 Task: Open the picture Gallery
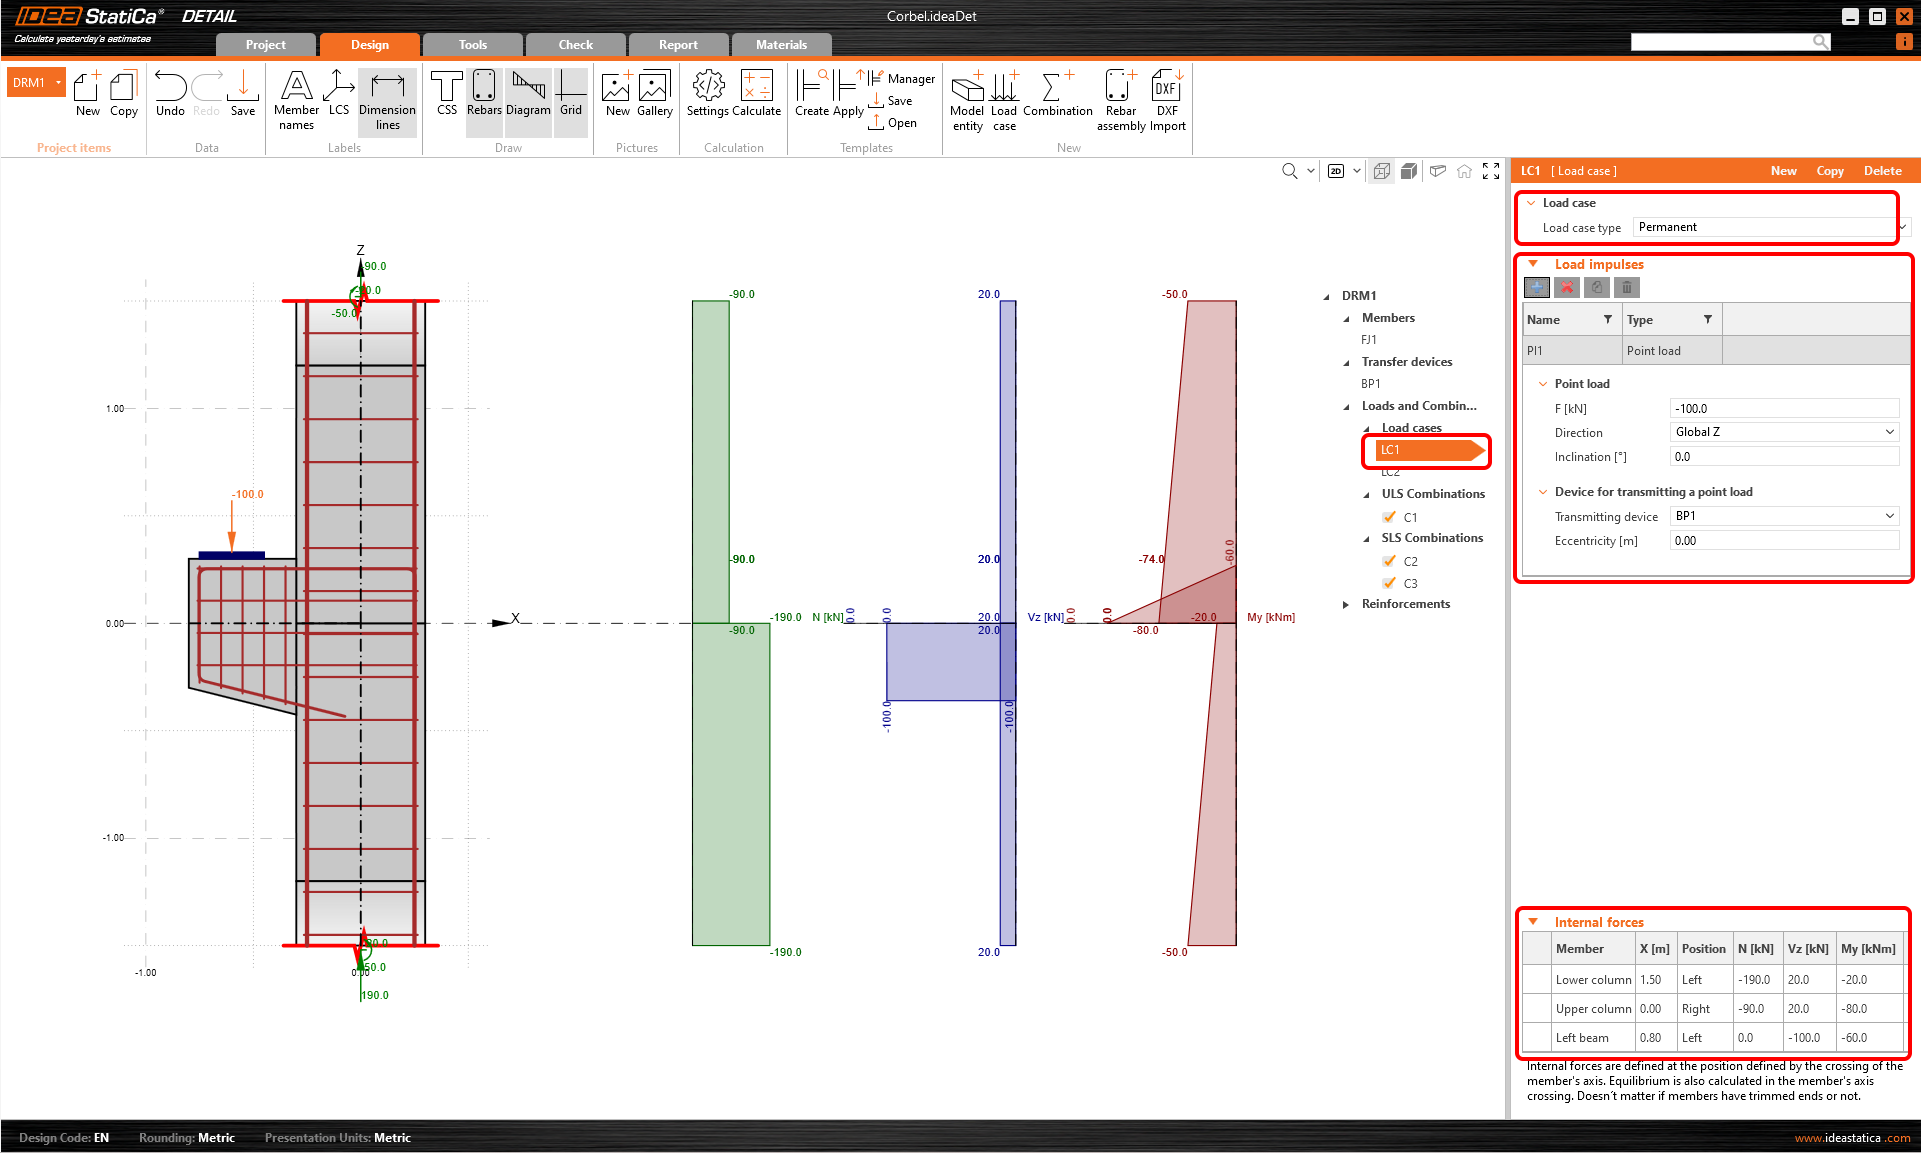654,94
